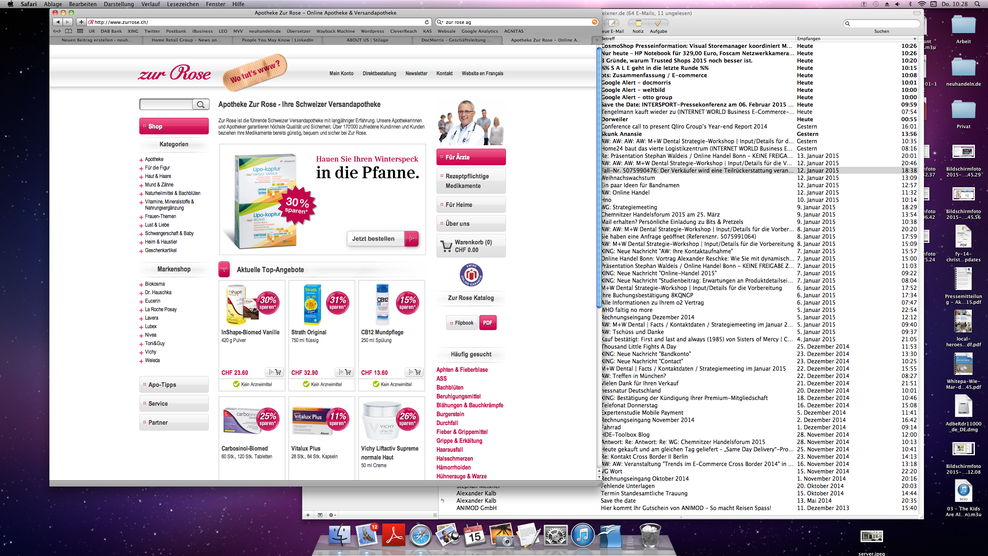Image resolution: width=988 pixels, height=556 pixels.
Task: Launch Adobe Acrobat from the Dock
Action: pos(394,535)
